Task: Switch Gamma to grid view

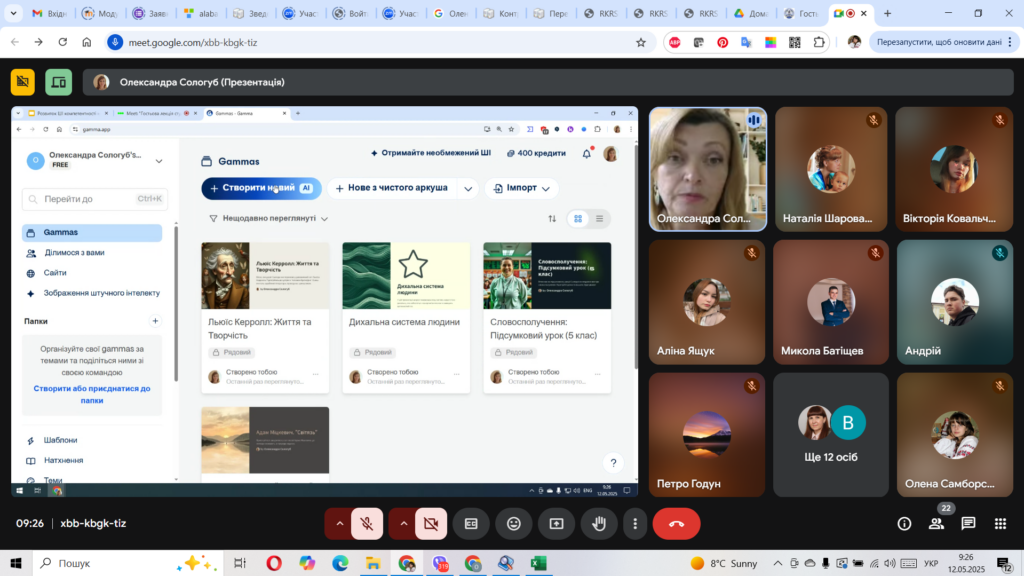Action: click(x=578, y=219)
